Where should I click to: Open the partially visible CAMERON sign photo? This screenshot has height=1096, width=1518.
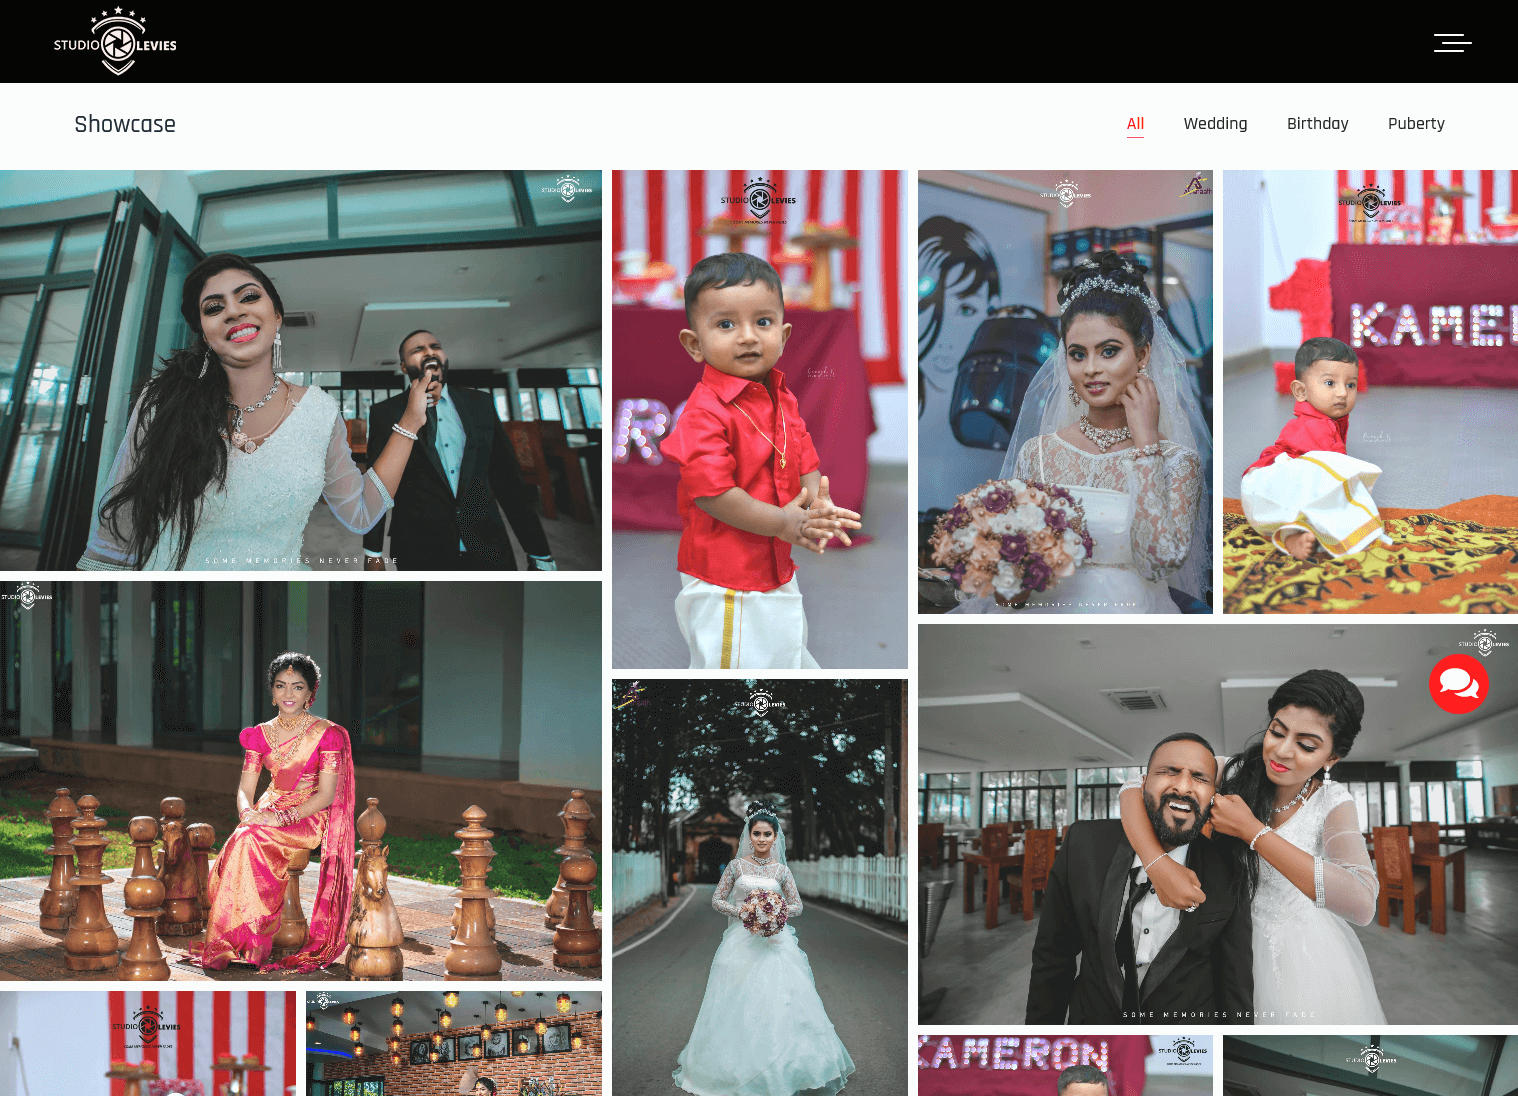pos(1064,1065)
